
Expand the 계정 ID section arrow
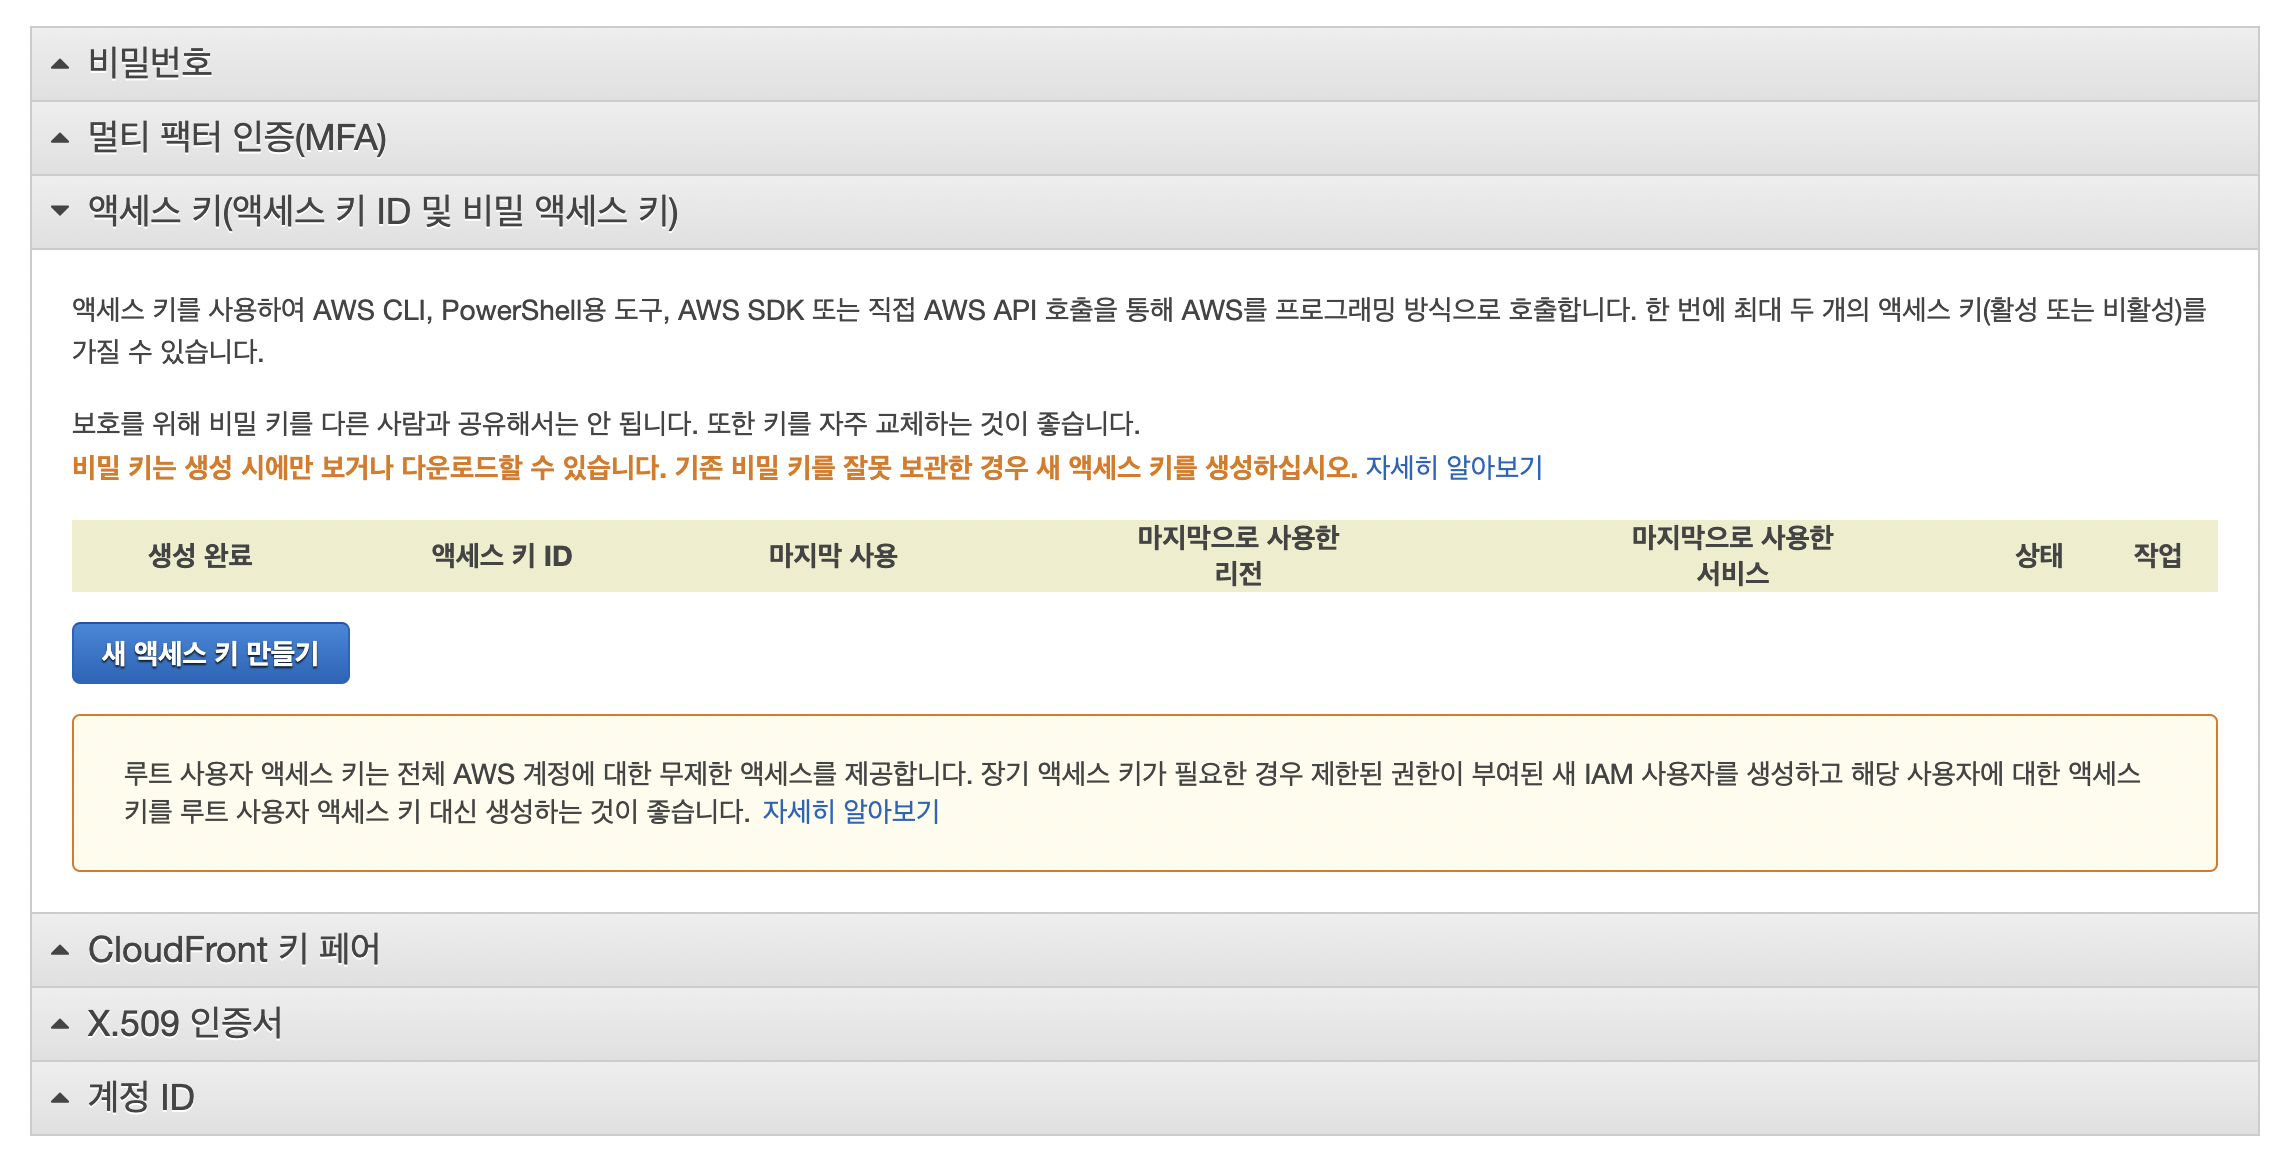pos(60,1098)
